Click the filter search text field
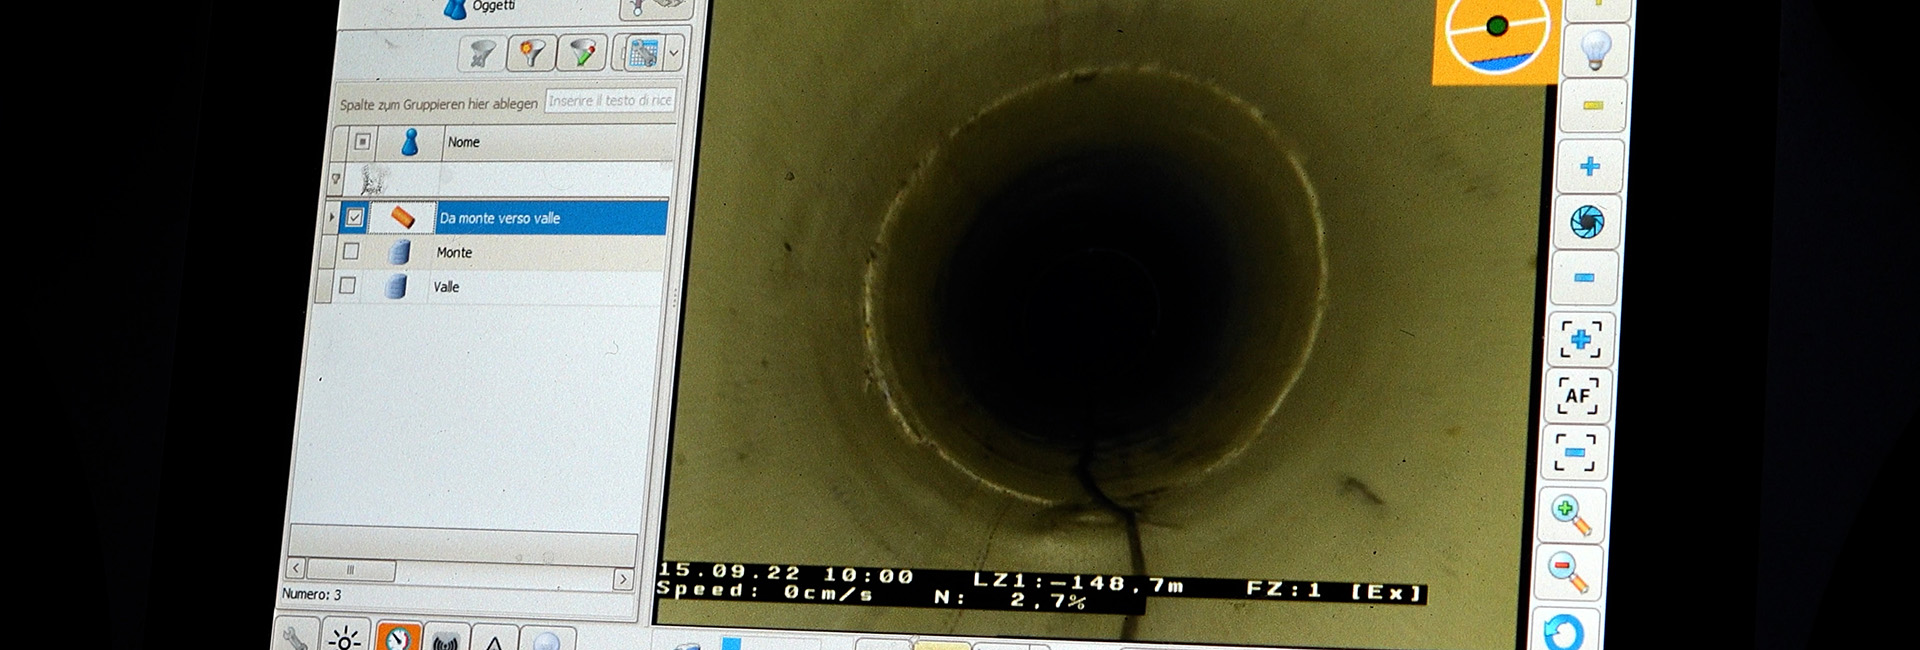Viewport: 1920px width, 650px height. click(x=610, y=101)
